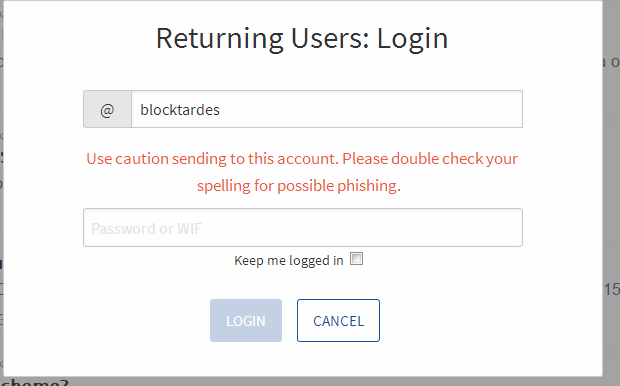Click the partially hidden number 15 behind dialog
This screenshot has height=386, width=620.
tap(612, 290)
